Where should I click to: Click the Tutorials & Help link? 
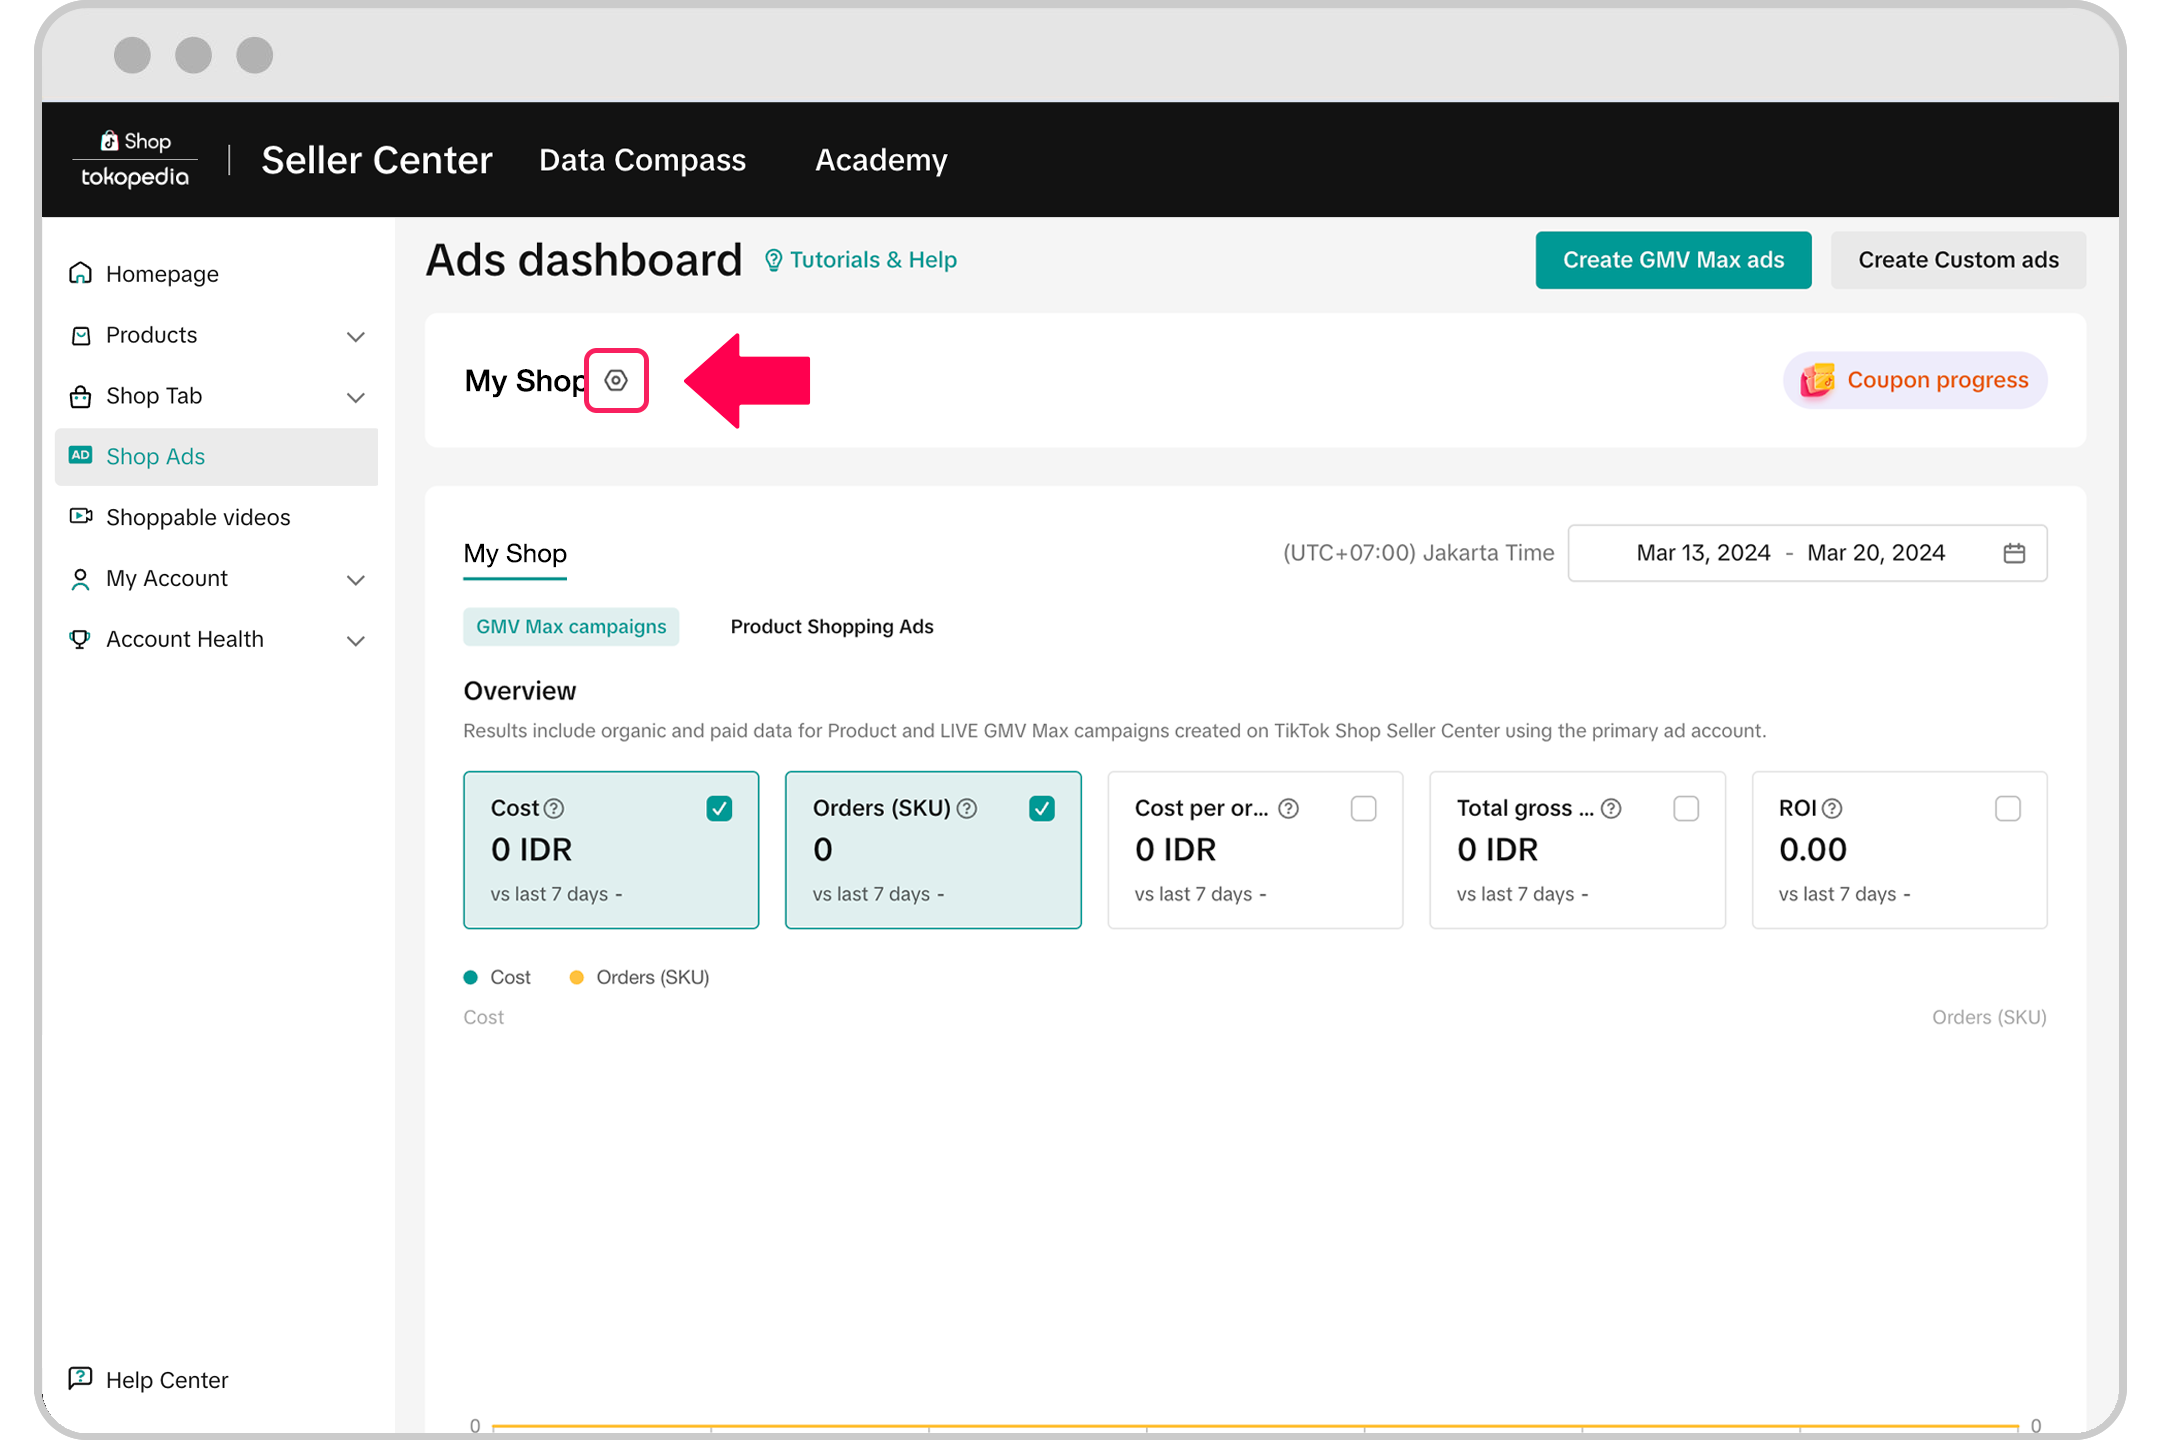(x=863, y=259)
